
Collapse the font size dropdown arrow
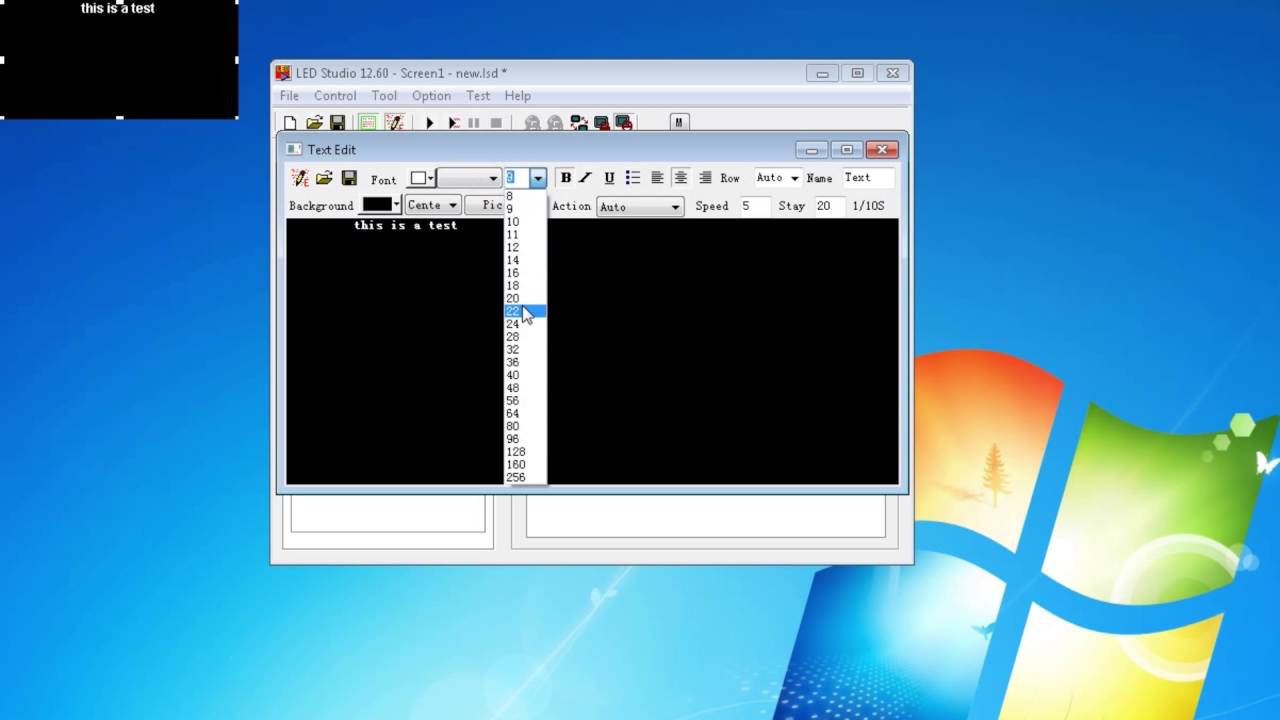pos(538,179)
